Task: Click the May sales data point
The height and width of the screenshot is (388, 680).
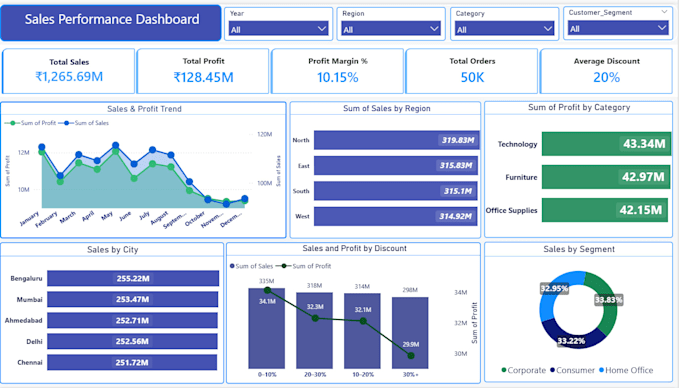Action: (115, 145)
